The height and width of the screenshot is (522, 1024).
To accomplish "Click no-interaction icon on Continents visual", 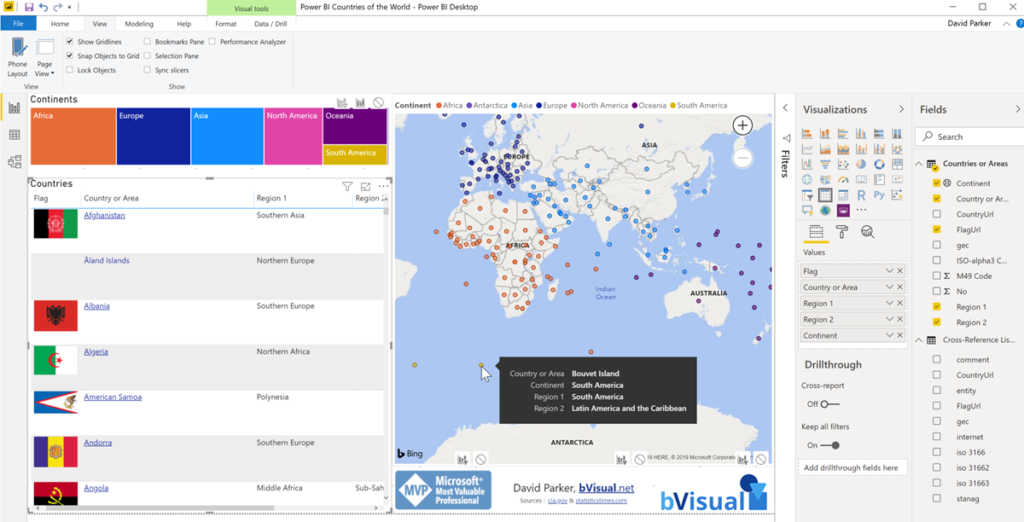I will [x=378, y=103].
